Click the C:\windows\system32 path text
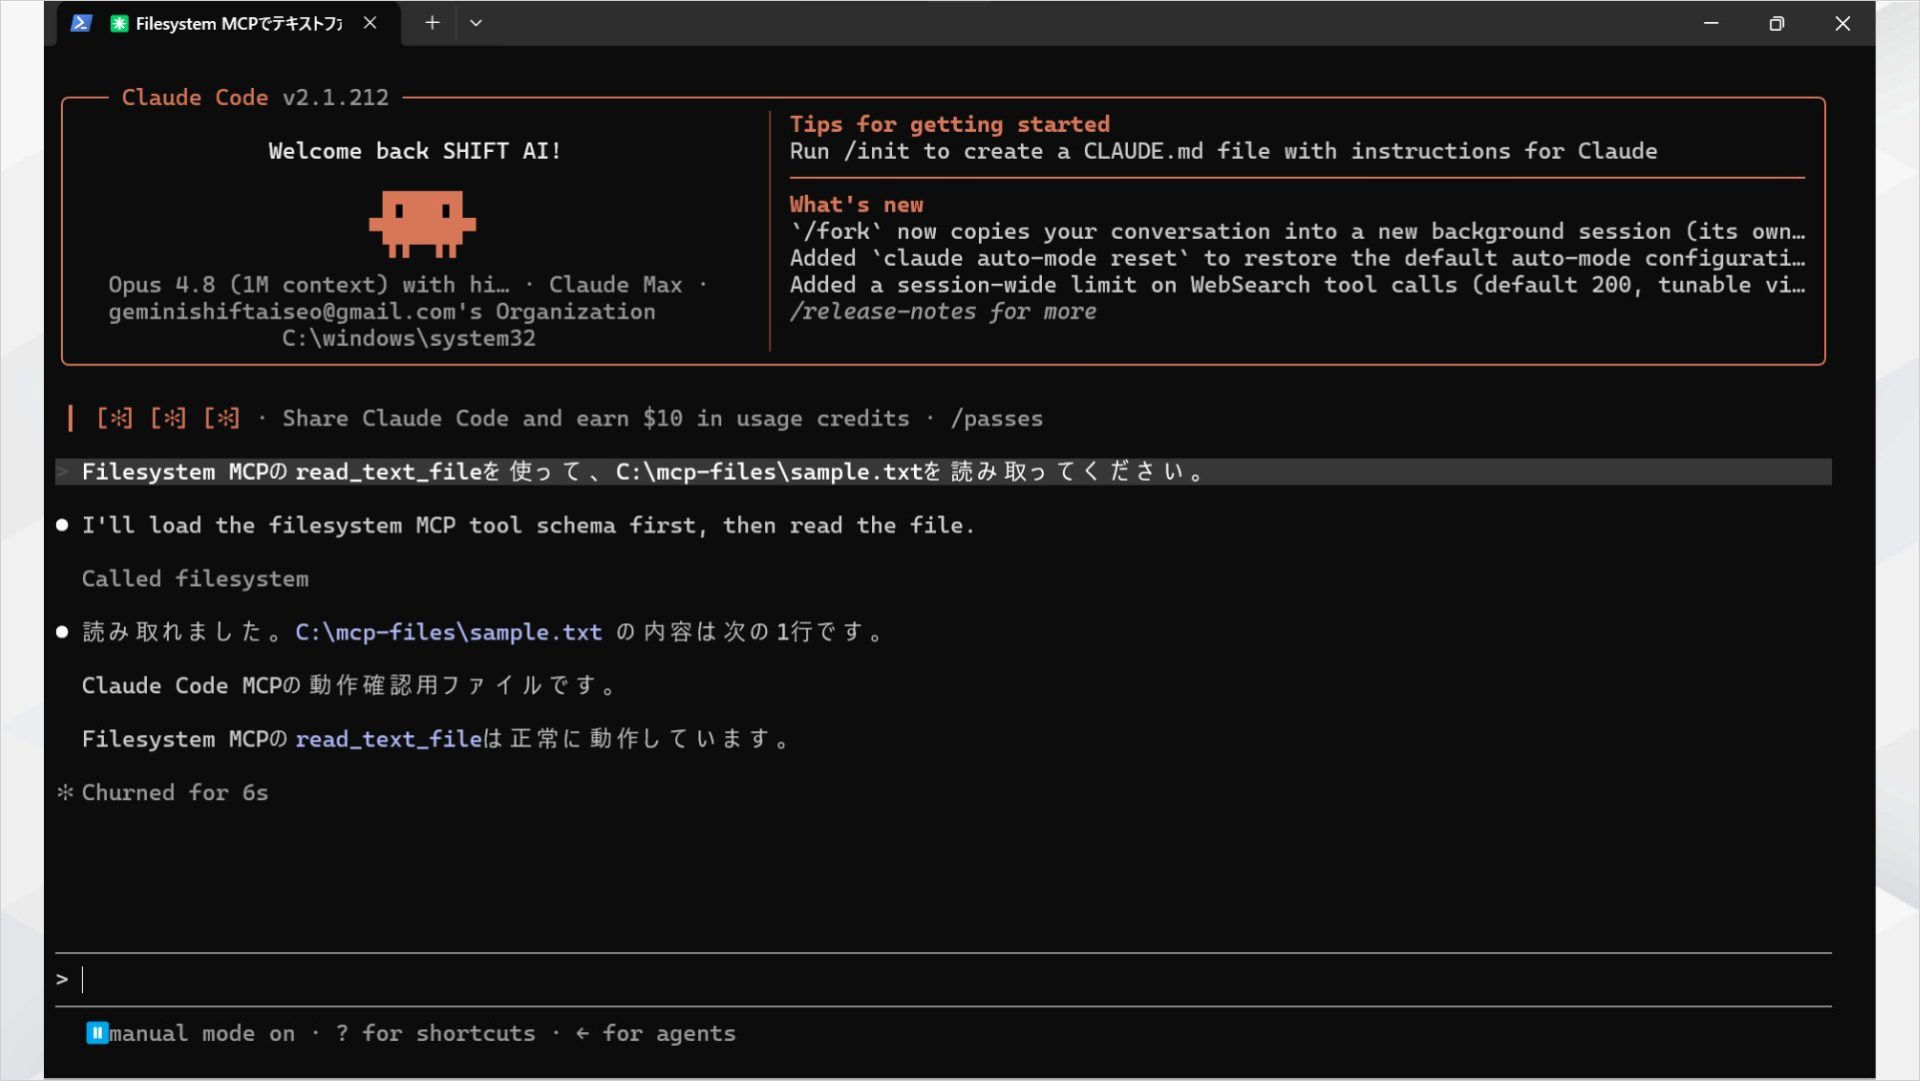Viewport: 1920px width, 1081px height. tap(408, 338)
